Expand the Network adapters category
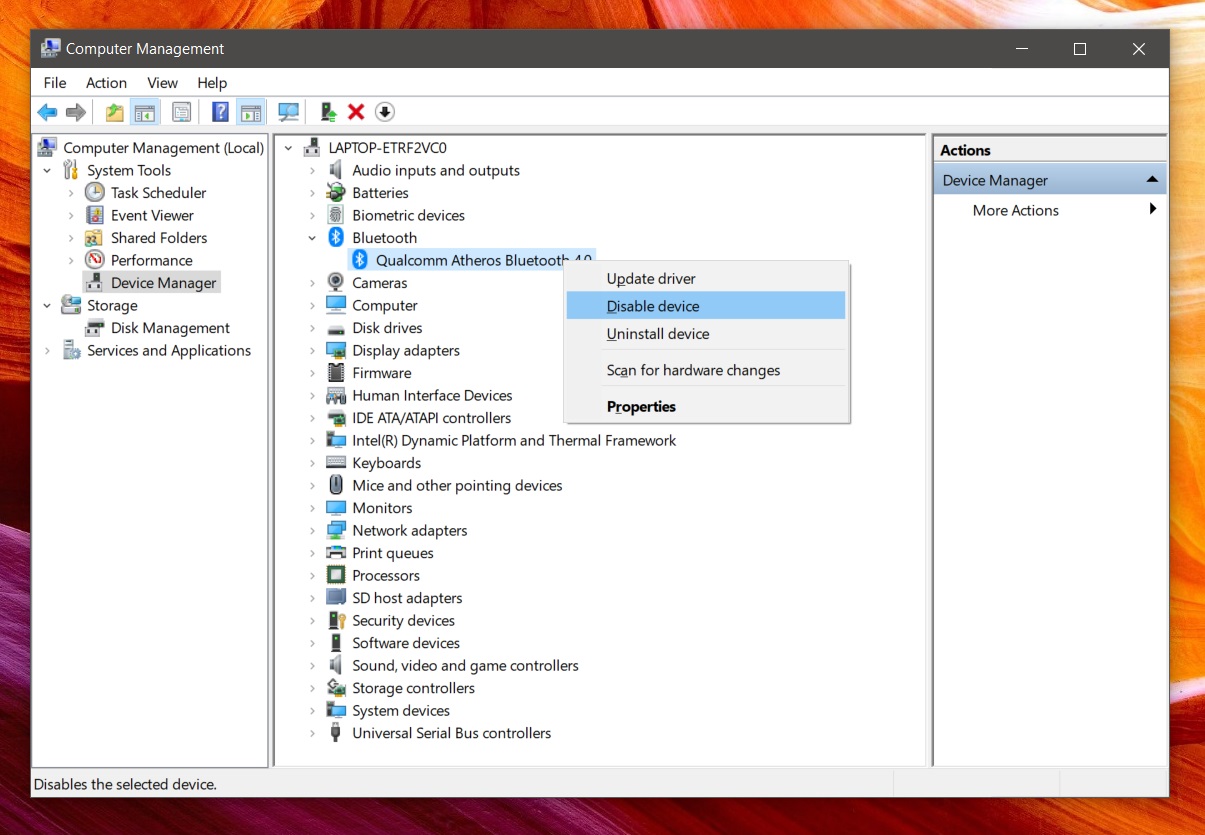 [x=312, y=531]
